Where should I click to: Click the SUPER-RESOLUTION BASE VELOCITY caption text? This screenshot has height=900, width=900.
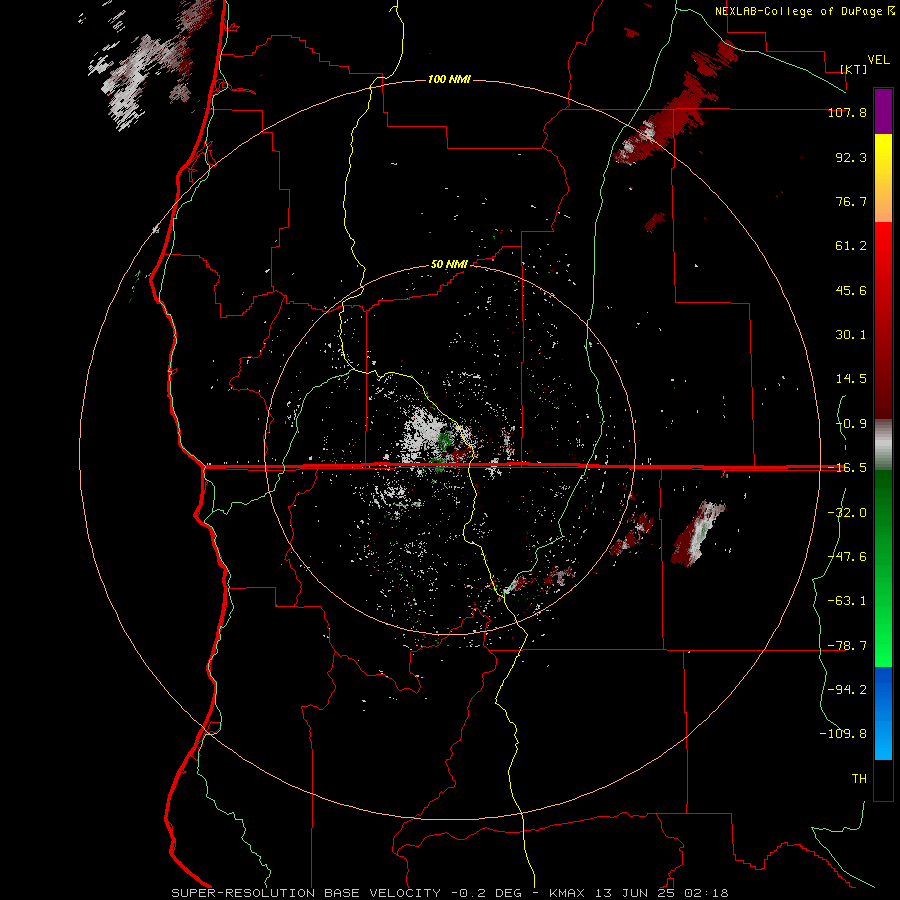pyautogui.click(x=306, y=893)
